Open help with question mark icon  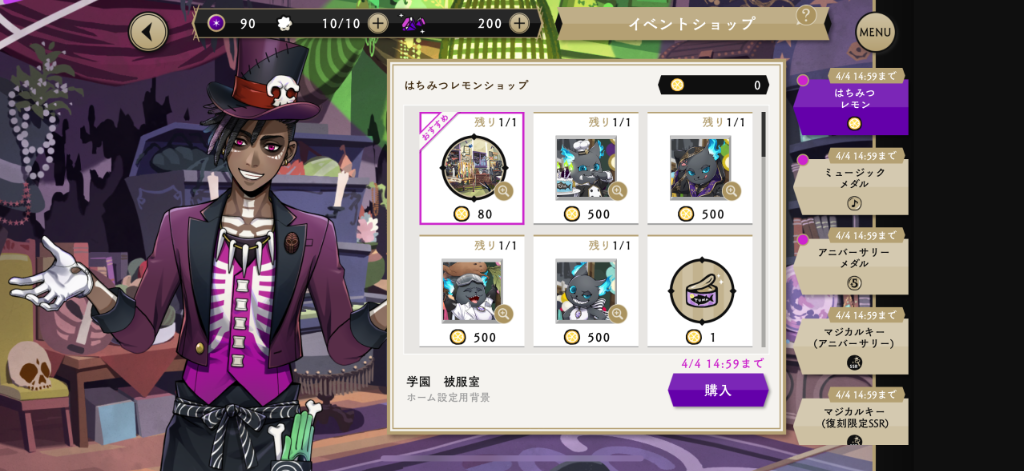point(807,14)
